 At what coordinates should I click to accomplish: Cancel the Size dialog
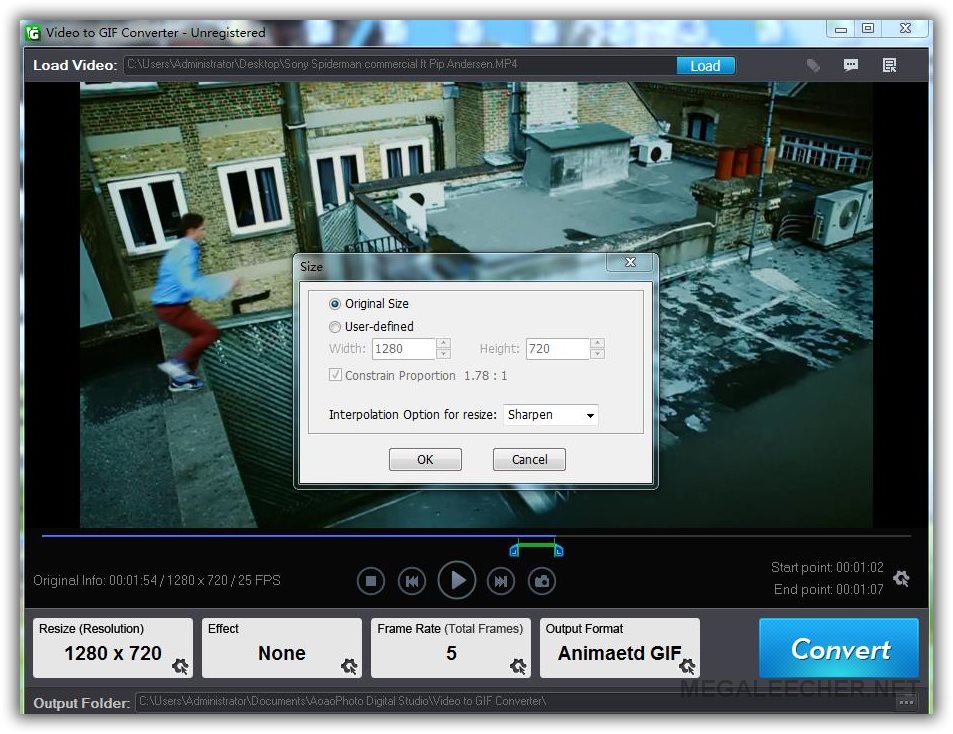click(x=529, y=459)
